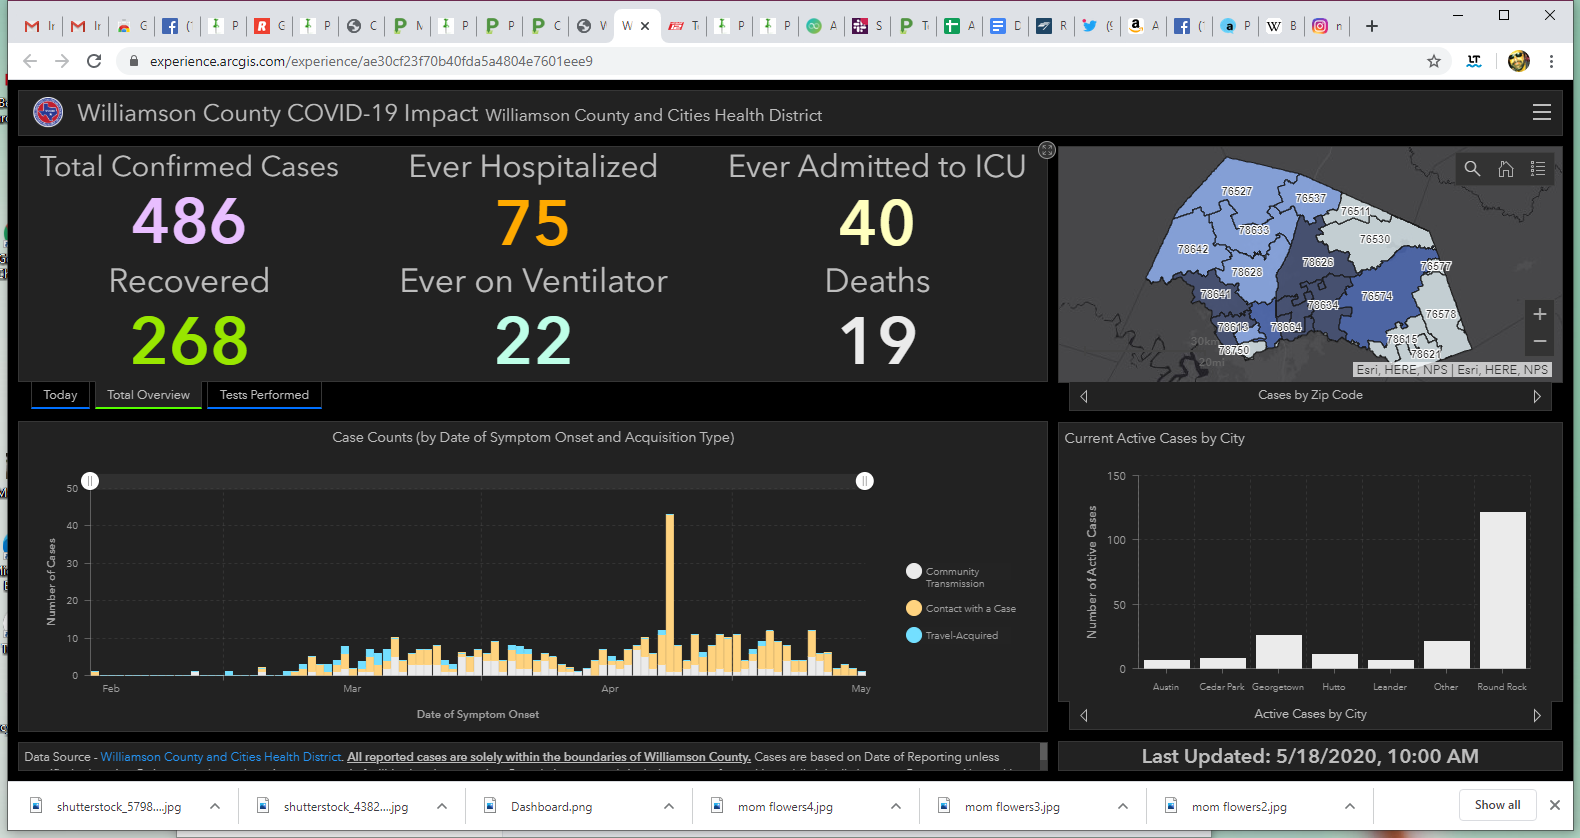Zoom in on the zip code map
This screenshot has width=1580, height=838.
point(1539,314)
